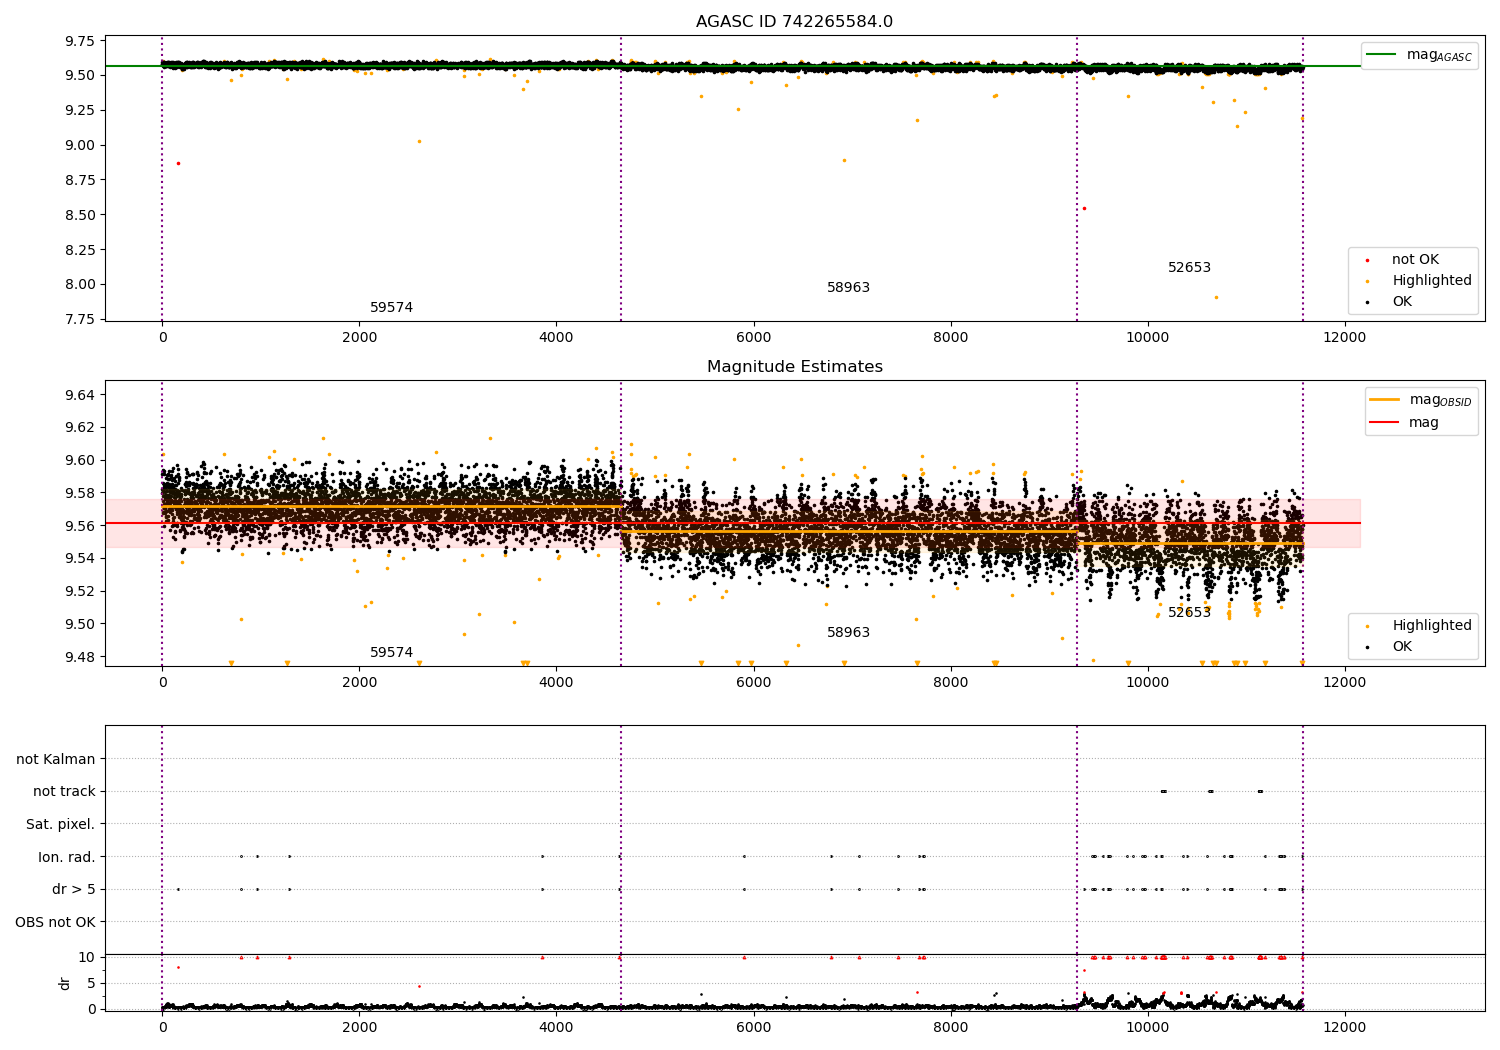Click the 9.48 y-axis tick label
The height and width of the screenshot is (1050, 1500).
[79, 658]
